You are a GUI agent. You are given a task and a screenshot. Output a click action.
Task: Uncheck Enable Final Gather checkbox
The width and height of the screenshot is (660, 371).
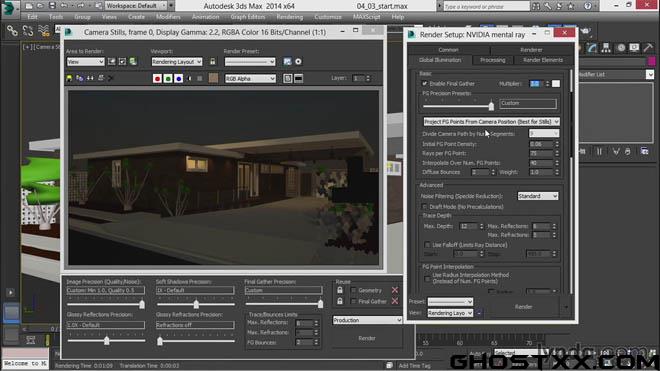[425, 83]
